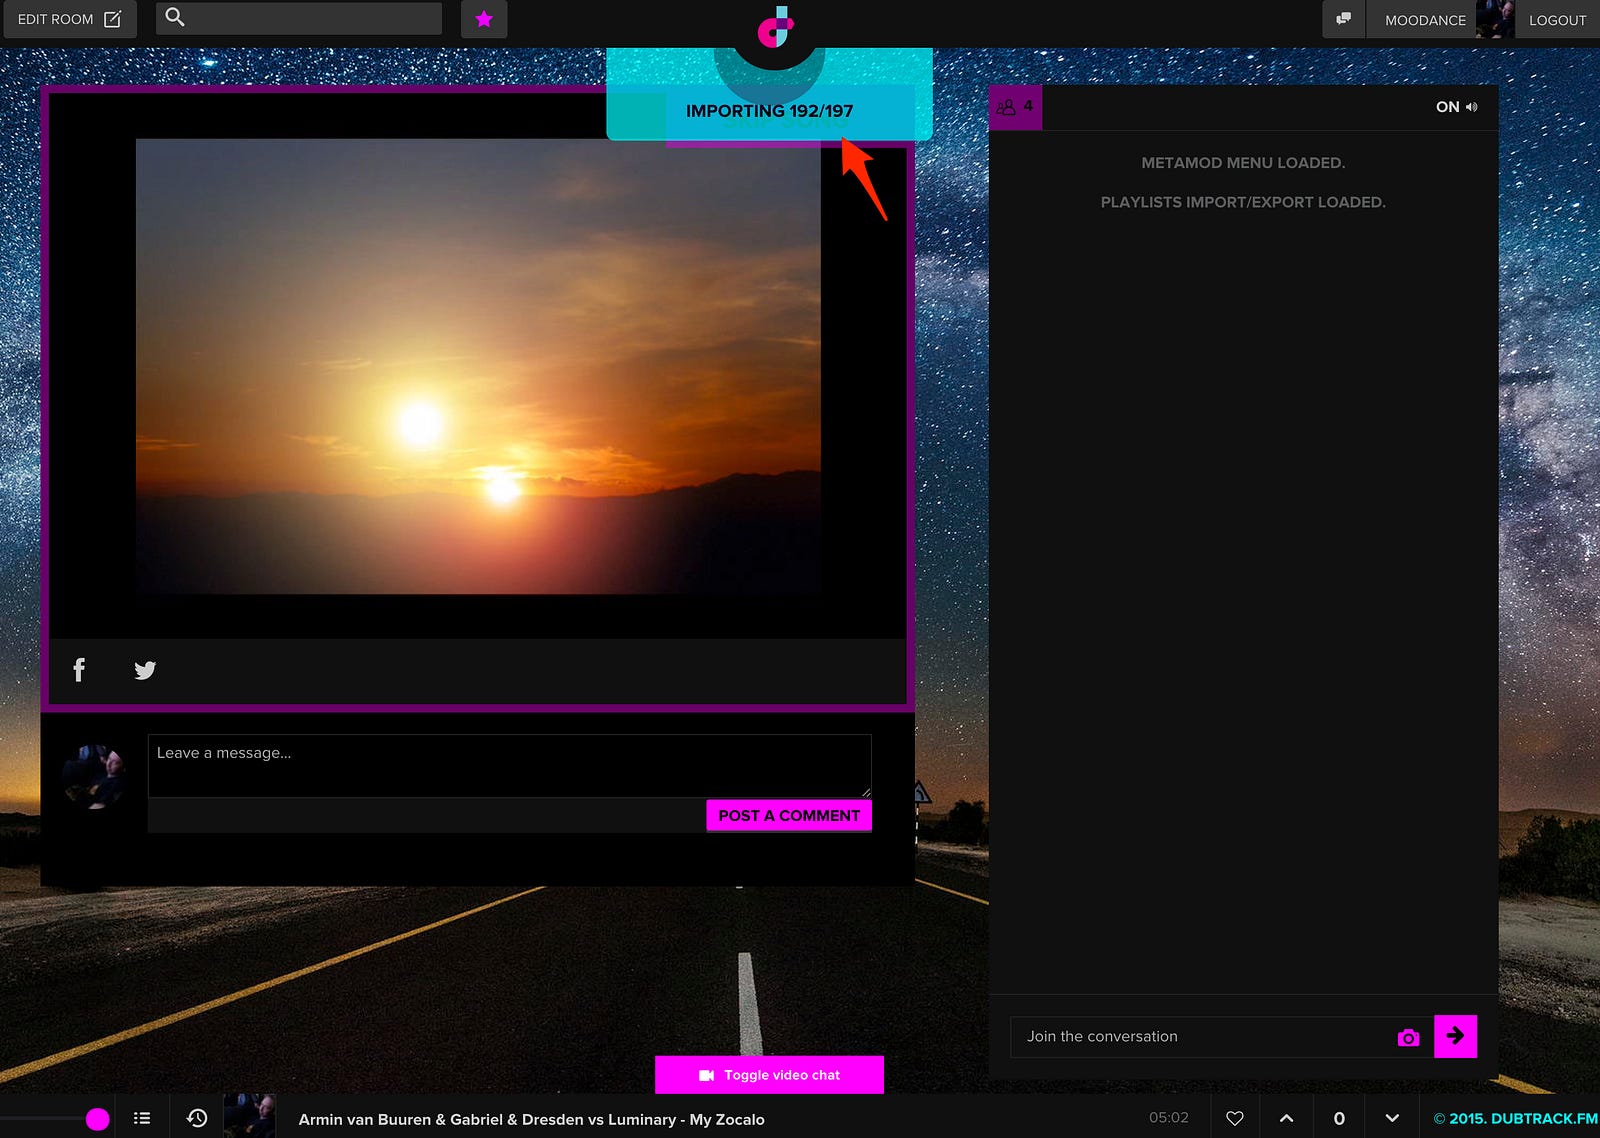This screenshot has width=1600, height=1138.
Task: Open the Edit Room menu
Action: pyautogui.click(x=69, y=19)
